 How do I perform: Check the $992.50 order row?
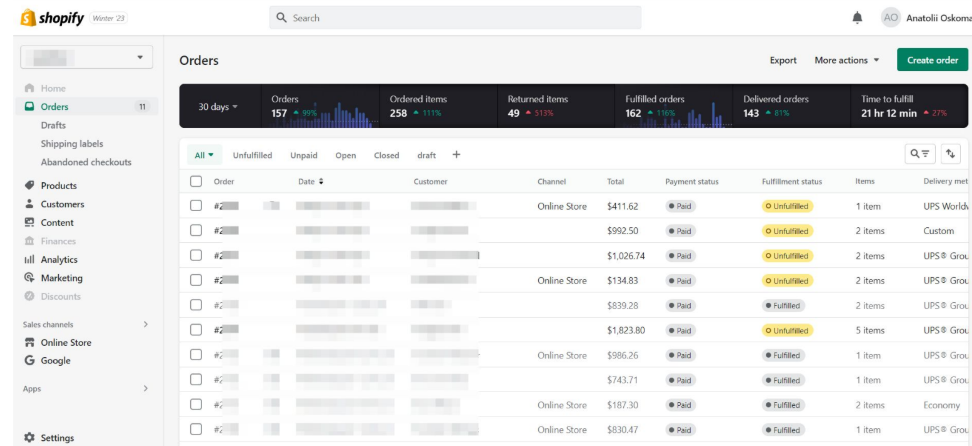[x=196, y=230]
